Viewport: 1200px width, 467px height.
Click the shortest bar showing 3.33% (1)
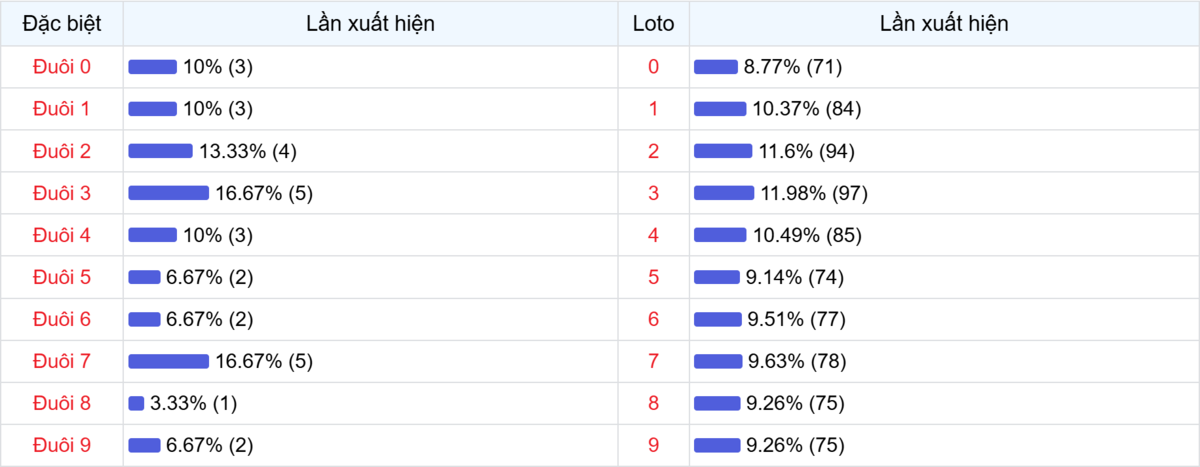coord(137,403)
